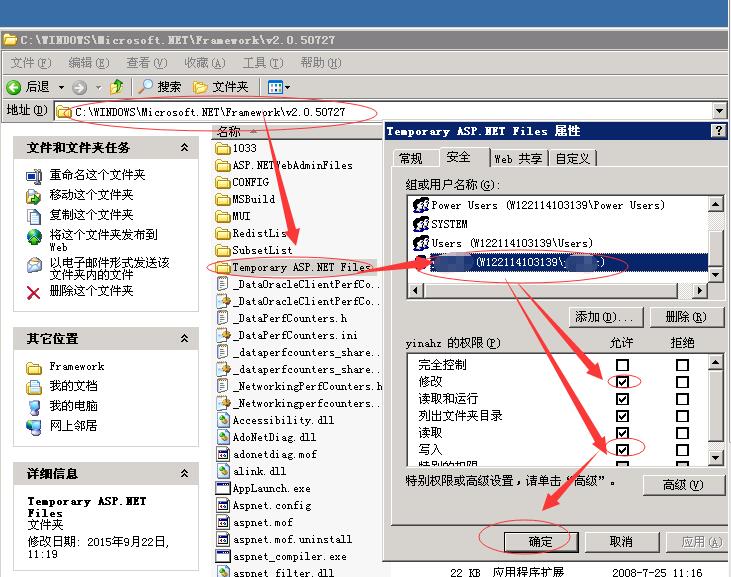Click the Back arrow icon in toolbar

tap(14, 87)
